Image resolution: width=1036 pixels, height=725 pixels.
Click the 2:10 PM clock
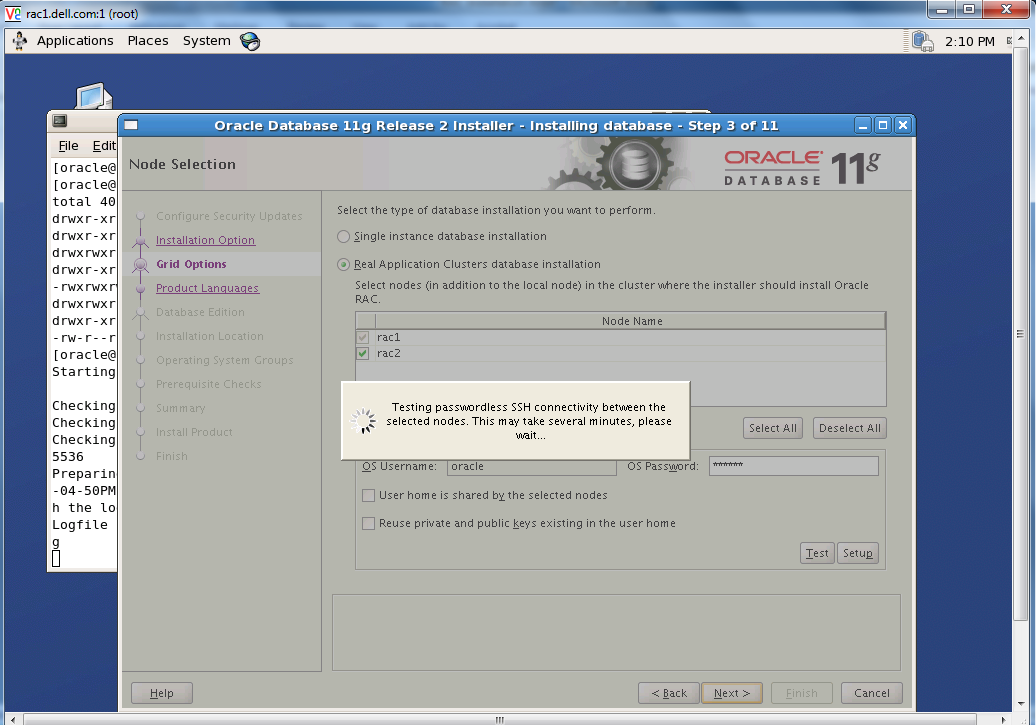[x=969, y=41]
